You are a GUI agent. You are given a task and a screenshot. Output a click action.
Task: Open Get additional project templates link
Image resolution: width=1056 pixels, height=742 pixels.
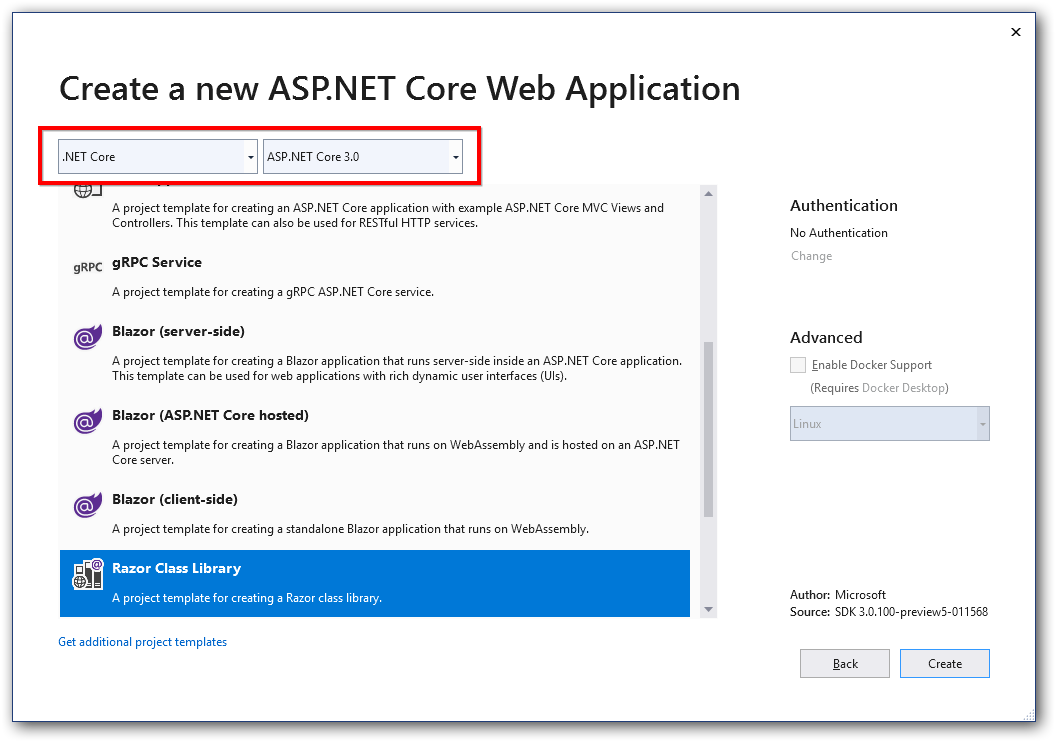[142, 641]
